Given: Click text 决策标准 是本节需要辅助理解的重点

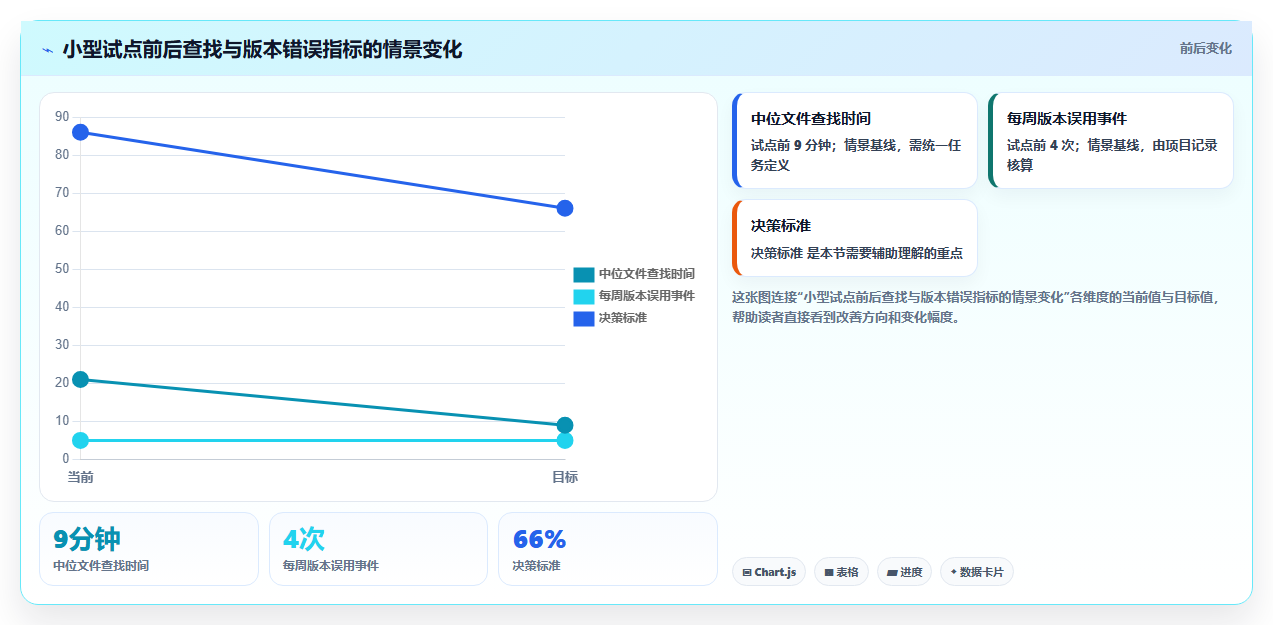Looking at the screenshot, I should tap(857, 253).
